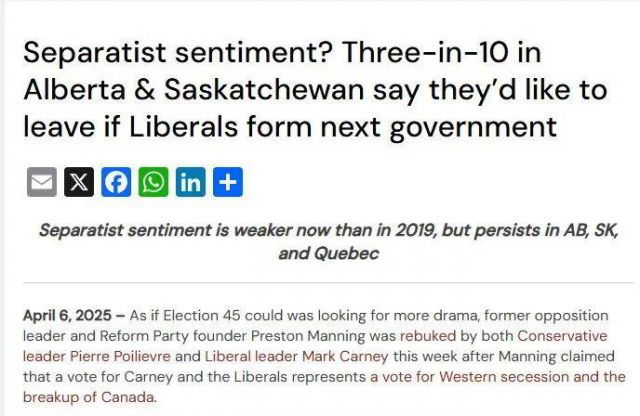Select the horizontal divider below the subtitle

pos(329,282)
